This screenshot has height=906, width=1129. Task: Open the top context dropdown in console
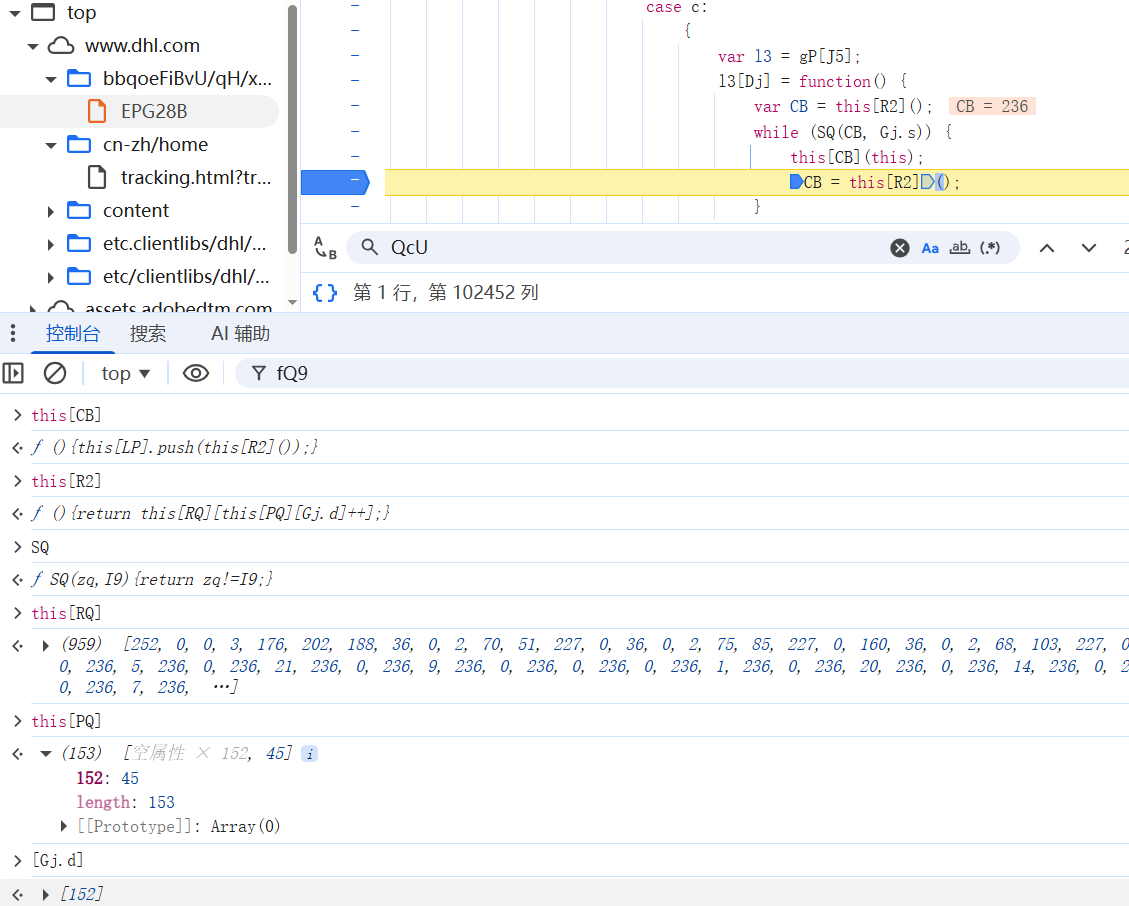point(125,373)
